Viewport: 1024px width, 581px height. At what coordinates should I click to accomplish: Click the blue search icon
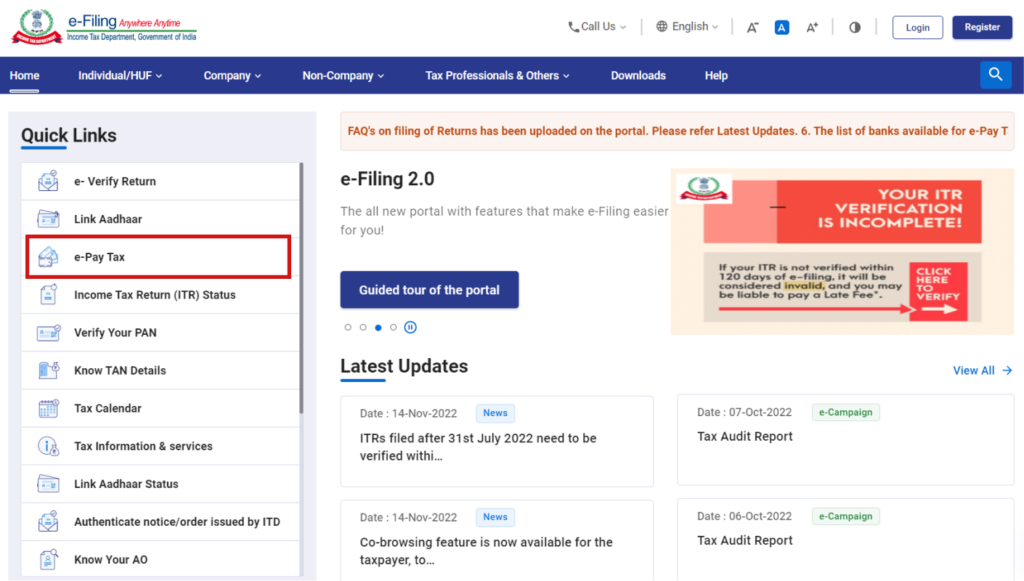click(996, 74)
